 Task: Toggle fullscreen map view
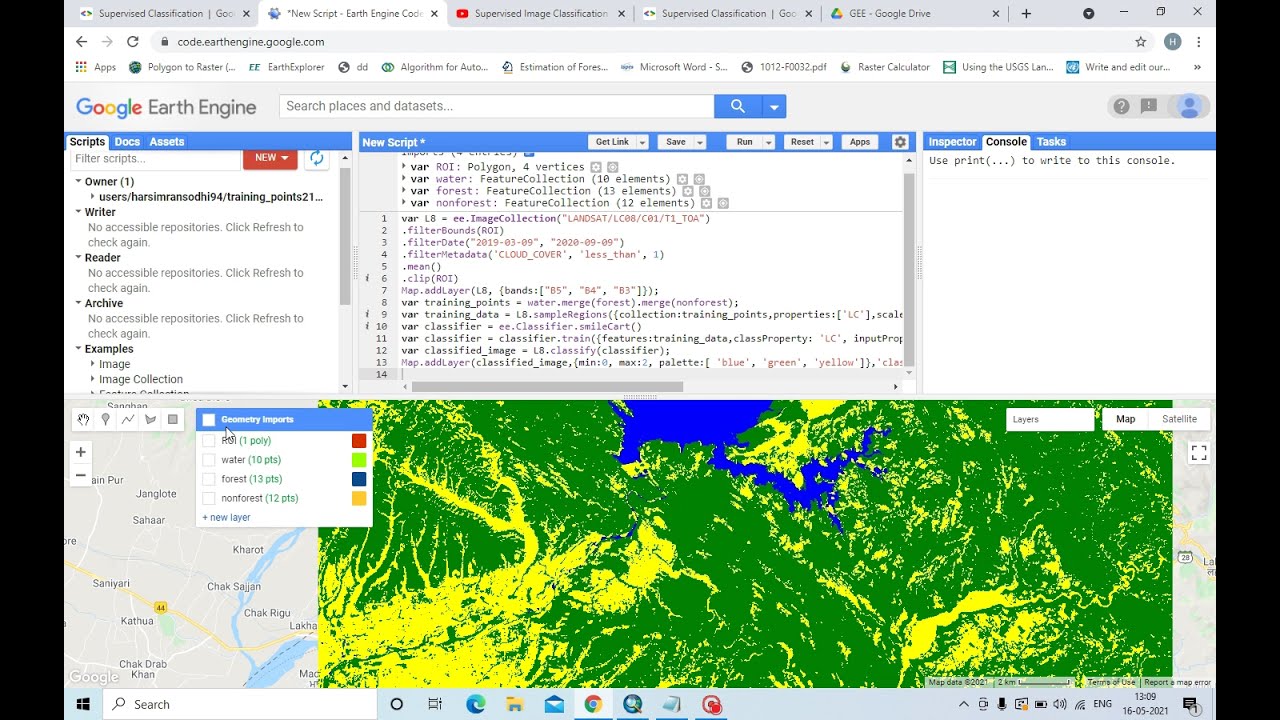[x=1199, y=453]
